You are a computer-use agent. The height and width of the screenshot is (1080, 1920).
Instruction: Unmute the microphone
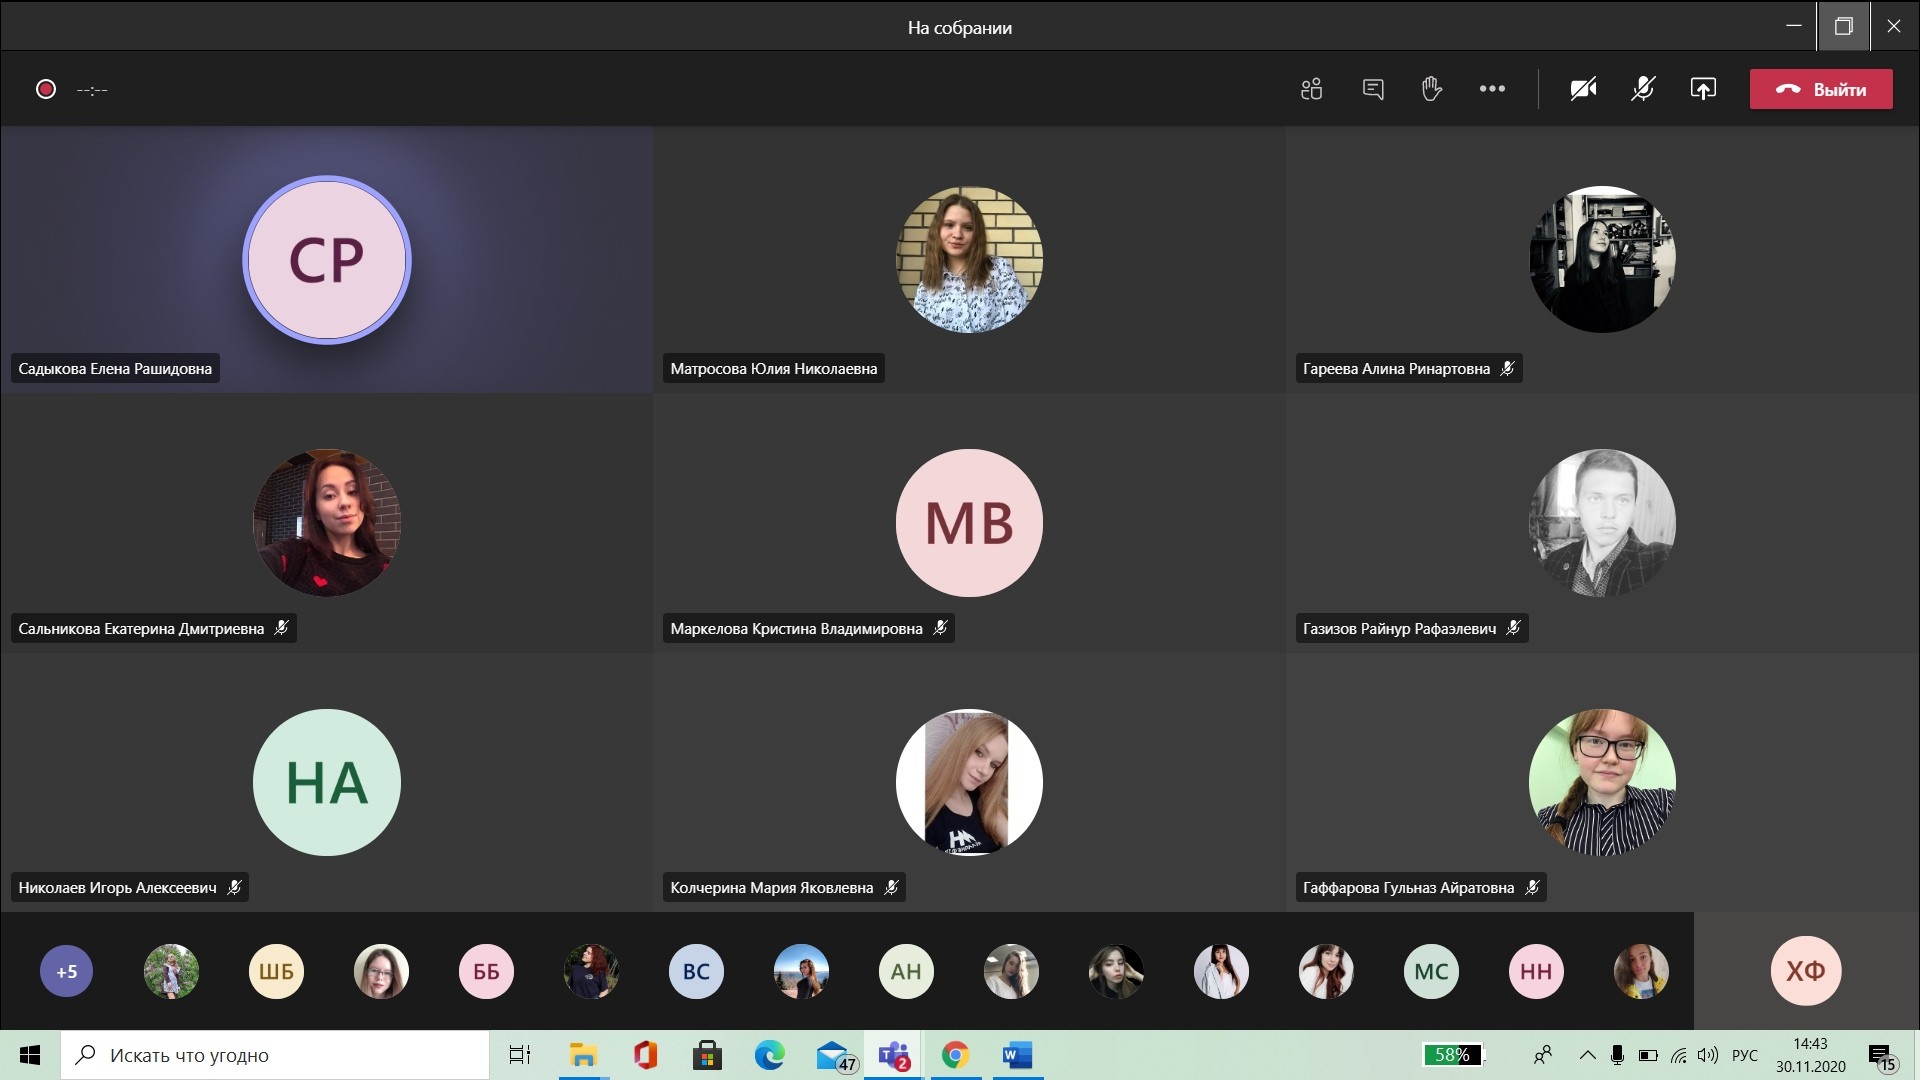pos(1643,89)
